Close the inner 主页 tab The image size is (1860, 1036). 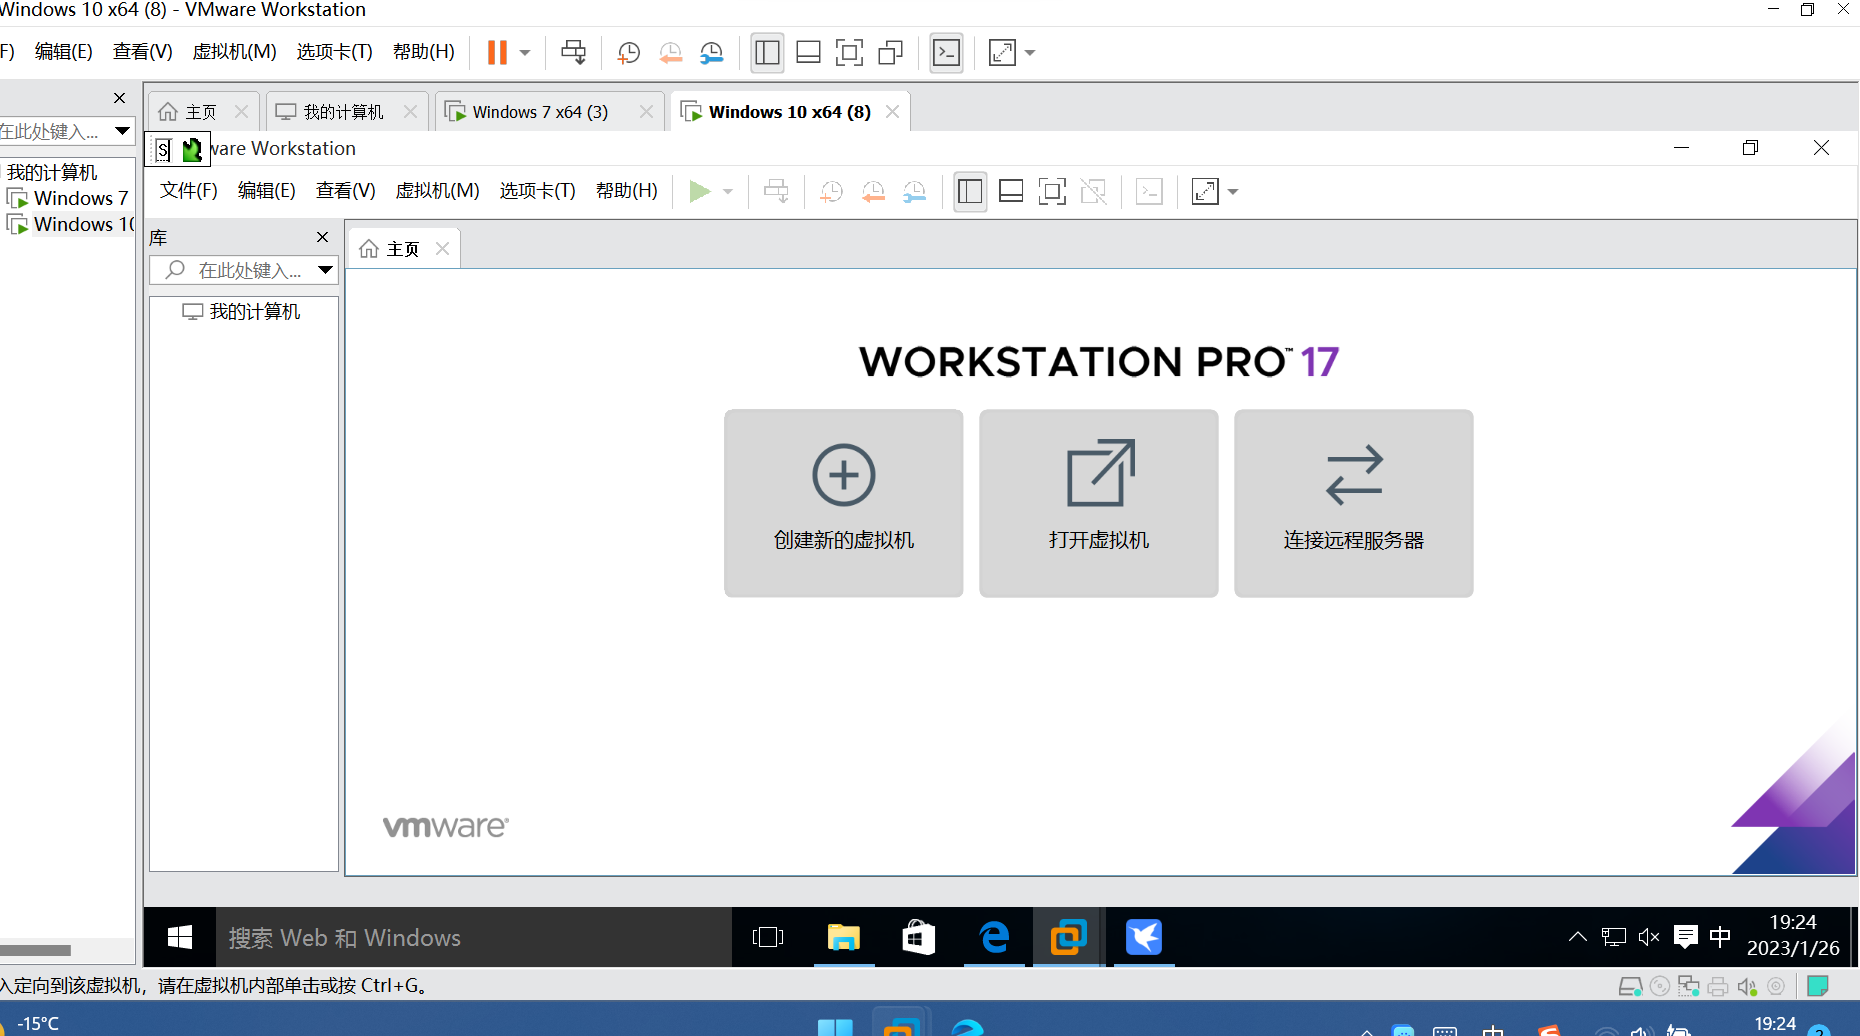point(442,248)
